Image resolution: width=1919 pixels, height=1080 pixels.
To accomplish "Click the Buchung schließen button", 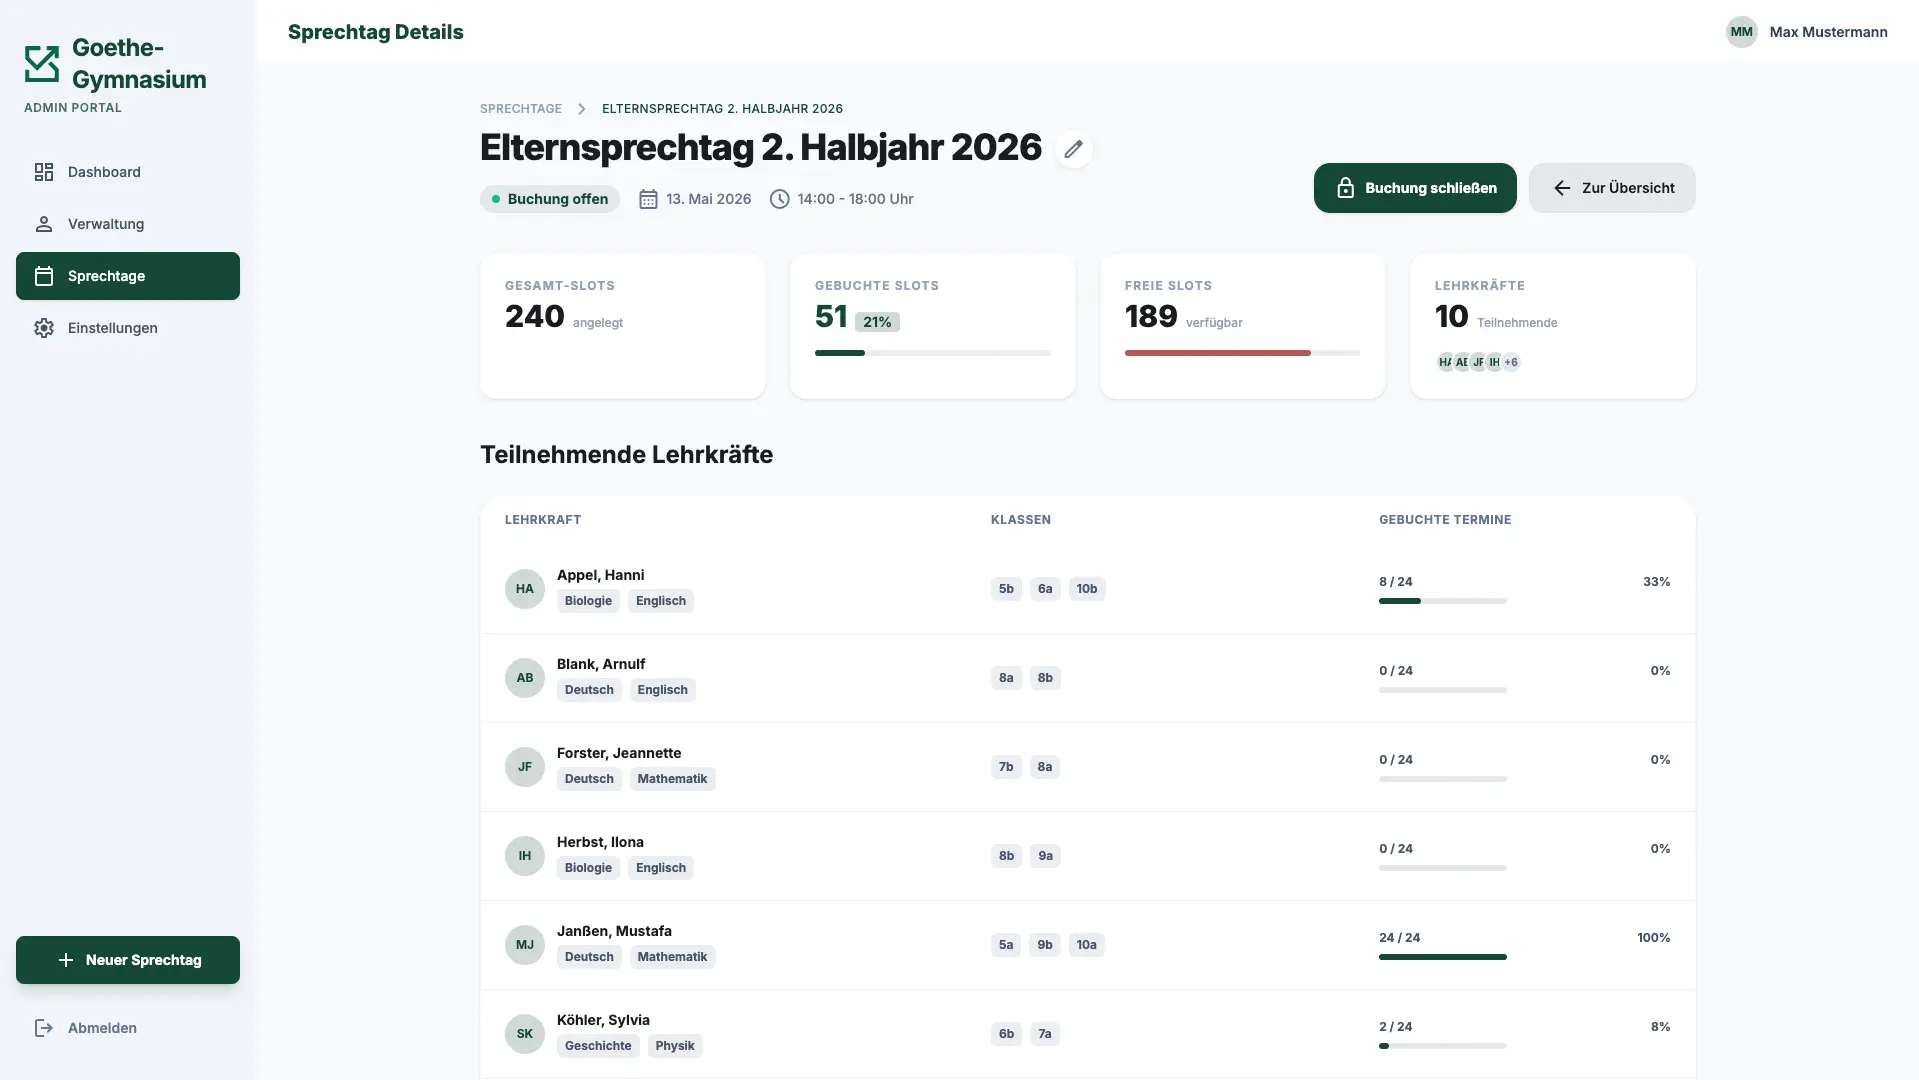I will point(1415,188).
